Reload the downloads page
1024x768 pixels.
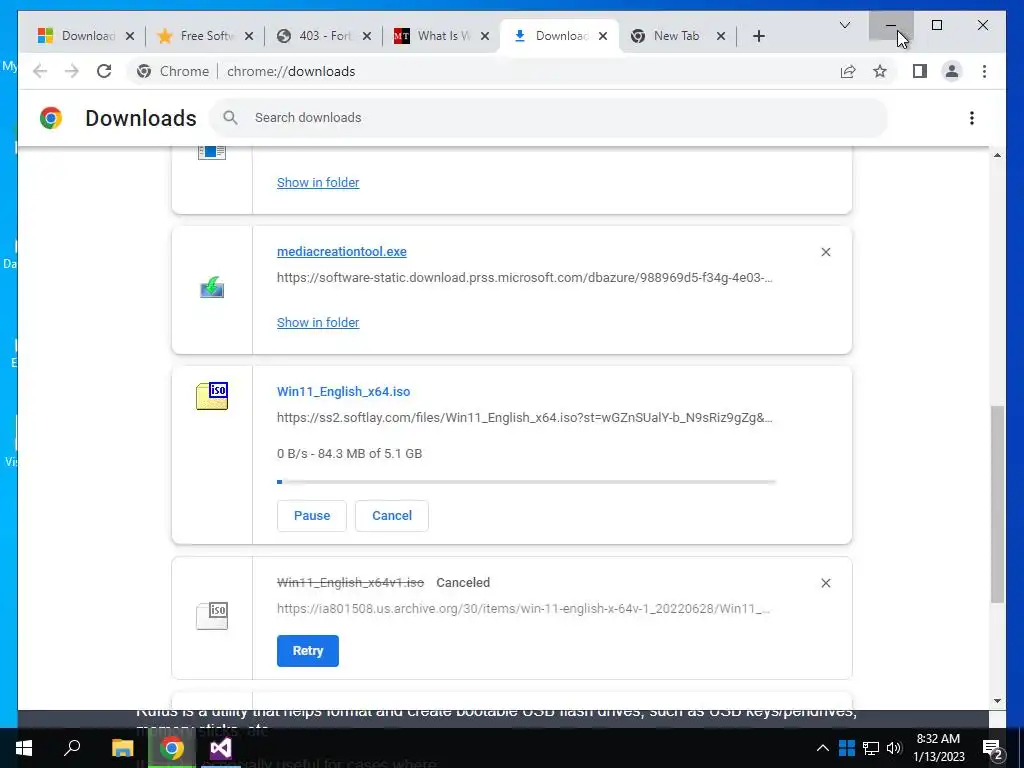[x=104, y=71]
